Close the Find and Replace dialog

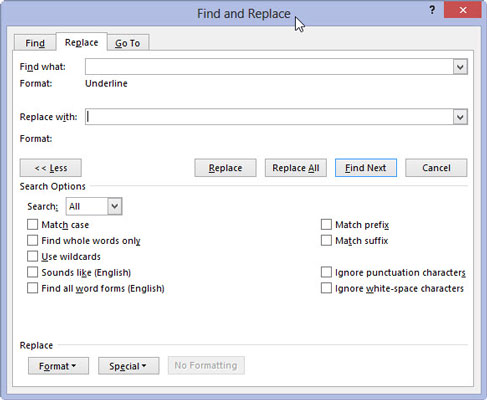pos(463,10)
